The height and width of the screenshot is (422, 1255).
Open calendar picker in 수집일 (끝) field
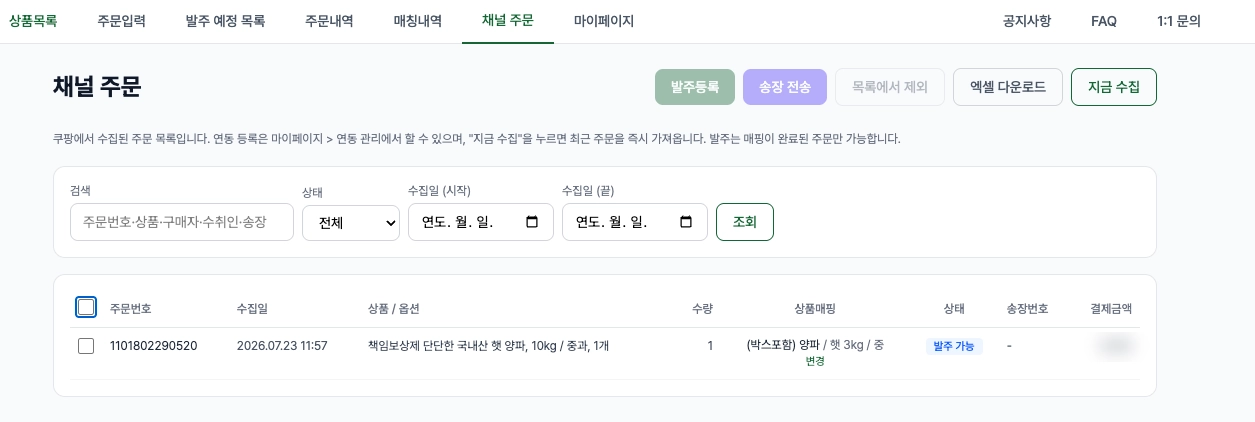click(686, 222)
